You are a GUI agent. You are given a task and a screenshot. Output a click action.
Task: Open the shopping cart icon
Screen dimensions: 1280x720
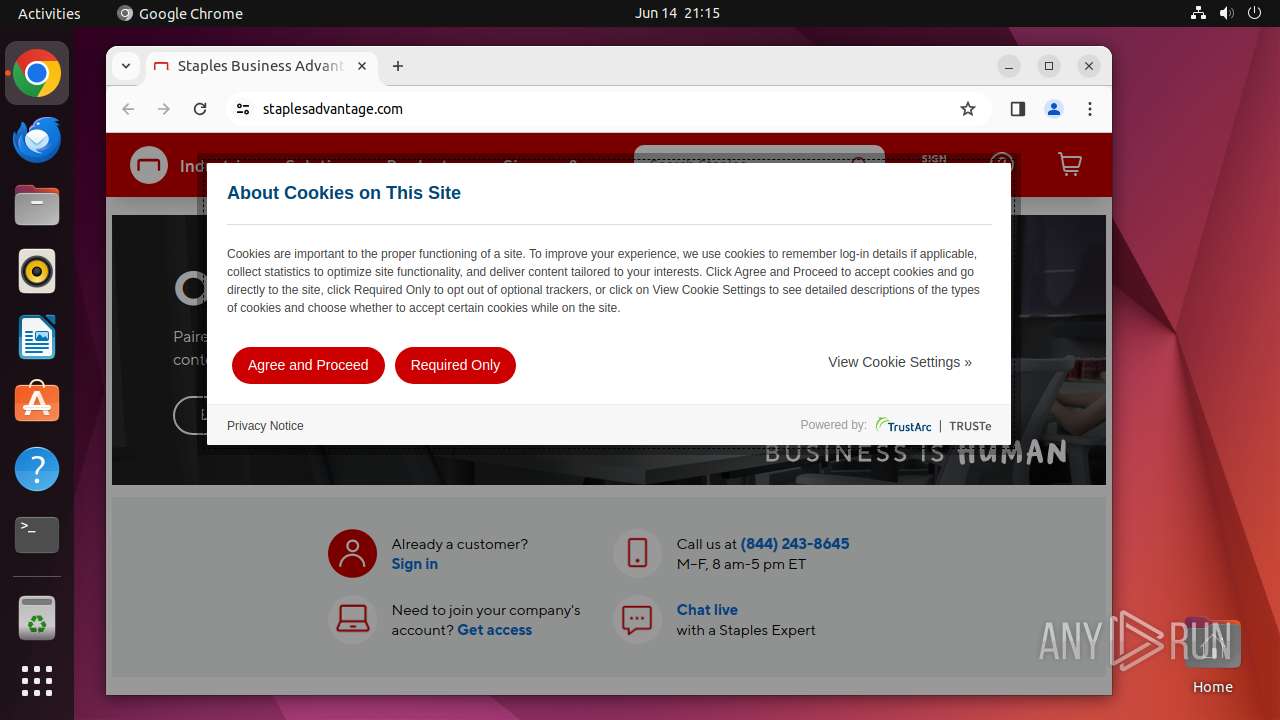coord(1070,165)
